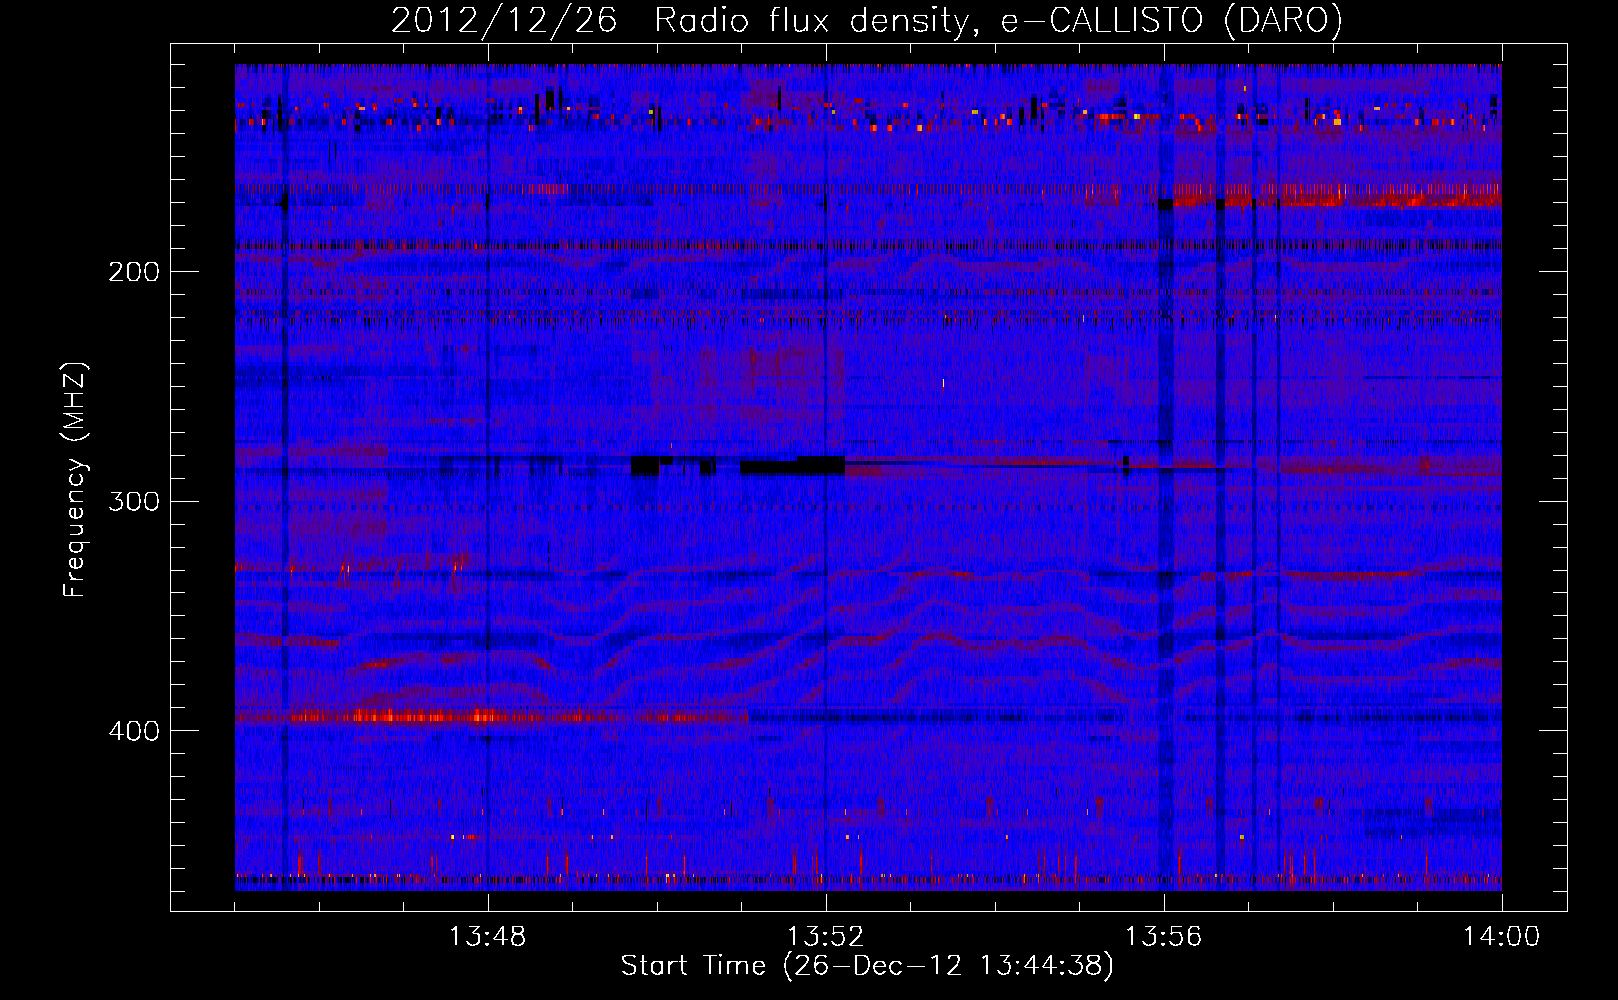
Task: Click the '300' frequency tick label
Action: pos(134,501)
